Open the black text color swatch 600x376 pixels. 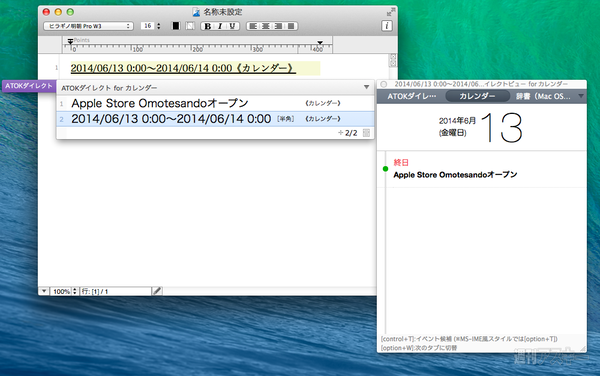176,26
